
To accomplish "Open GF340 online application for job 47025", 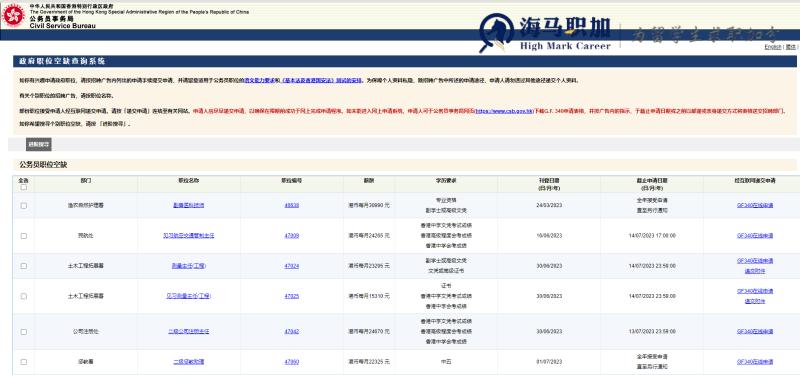I will pos(755,291).
